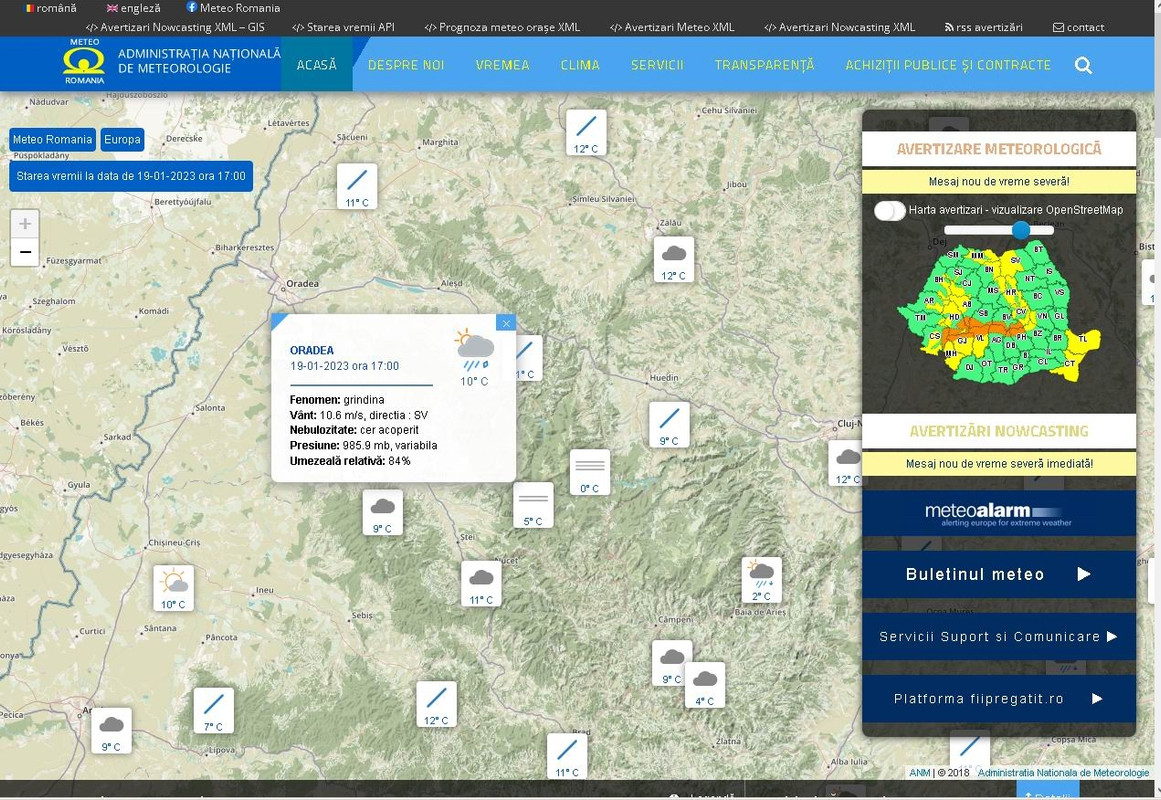Open Avertizari Nowcasting XML – GIS link
This screenshot has height=800, width=1161.
(x=175, y=27)
